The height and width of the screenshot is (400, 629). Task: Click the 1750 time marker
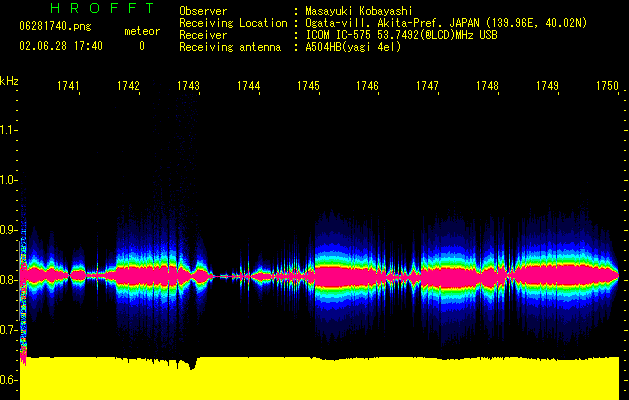(607, 86)
